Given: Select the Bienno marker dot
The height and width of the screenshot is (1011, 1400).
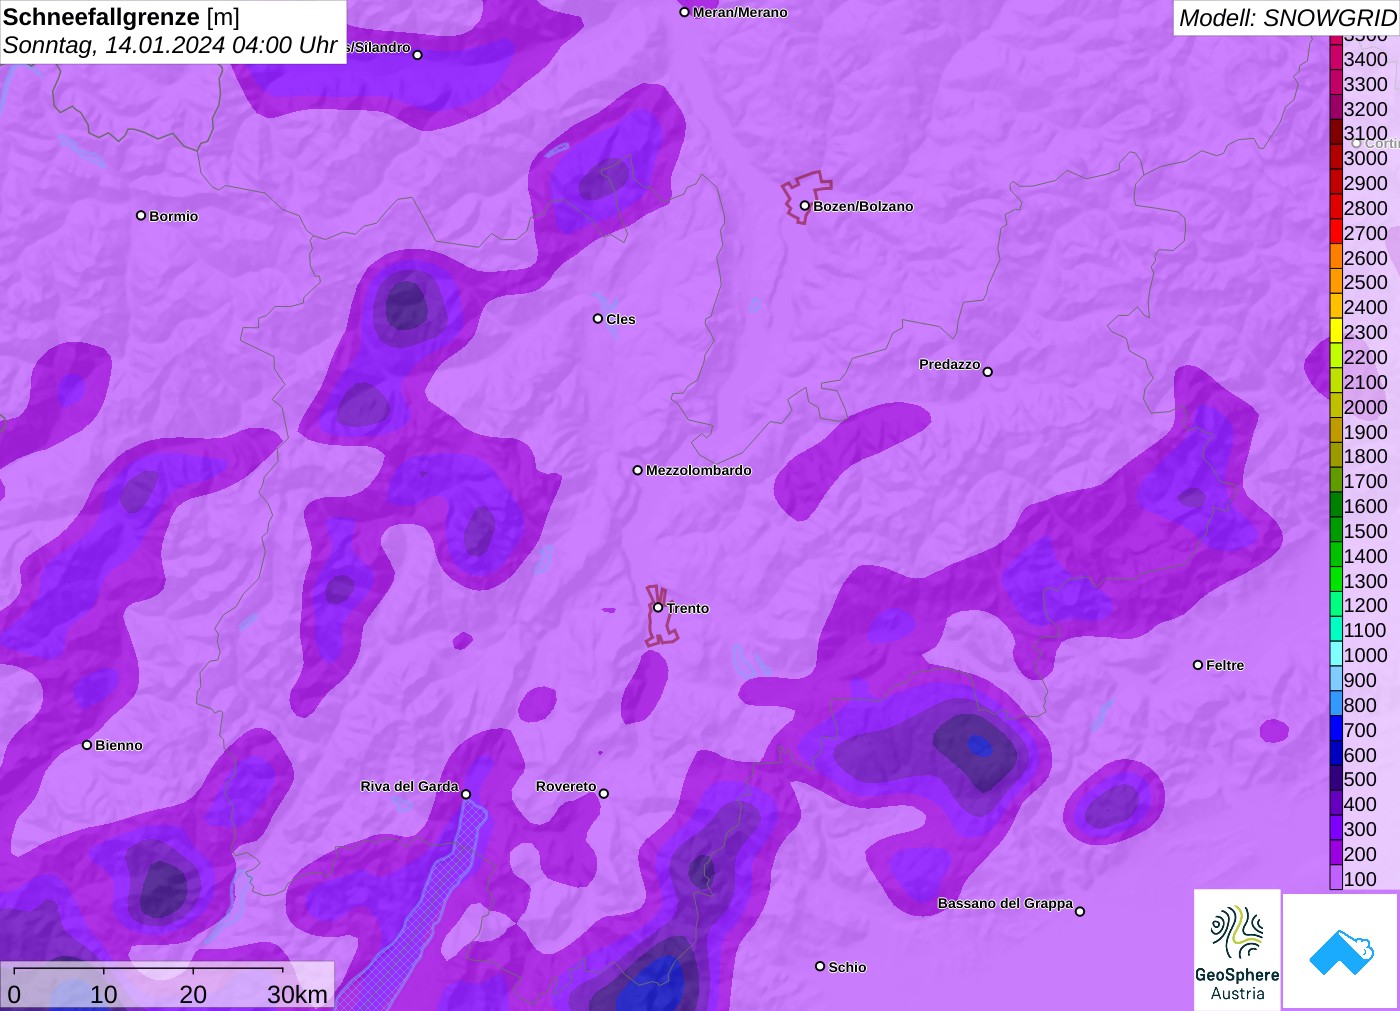Looking at the screenshot, I should click(87, 745).
